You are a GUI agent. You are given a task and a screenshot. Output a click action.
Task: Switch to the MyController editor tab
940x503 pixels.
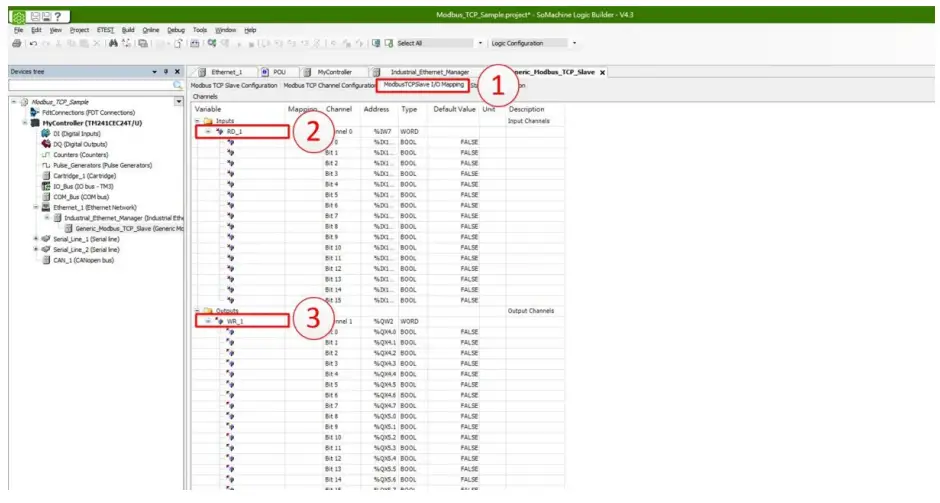click(x=334, y=73)
